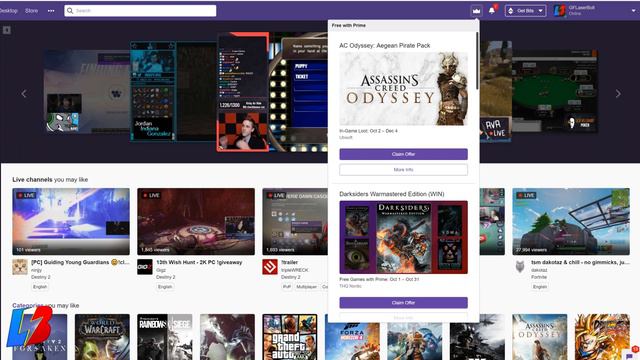Screen dimensions: 640x360
Task: Open the Get Bits dropdown
Action: (525, 11)
